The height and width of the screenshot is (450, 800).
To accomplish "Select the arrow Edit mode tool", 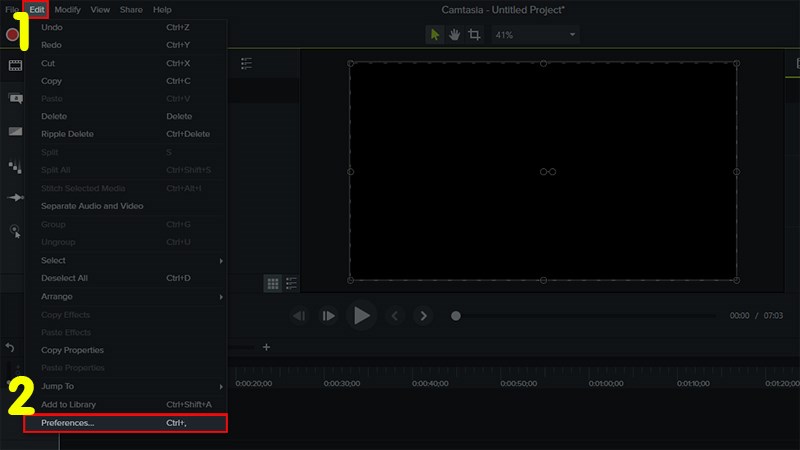I will click(x=435, y=34).
